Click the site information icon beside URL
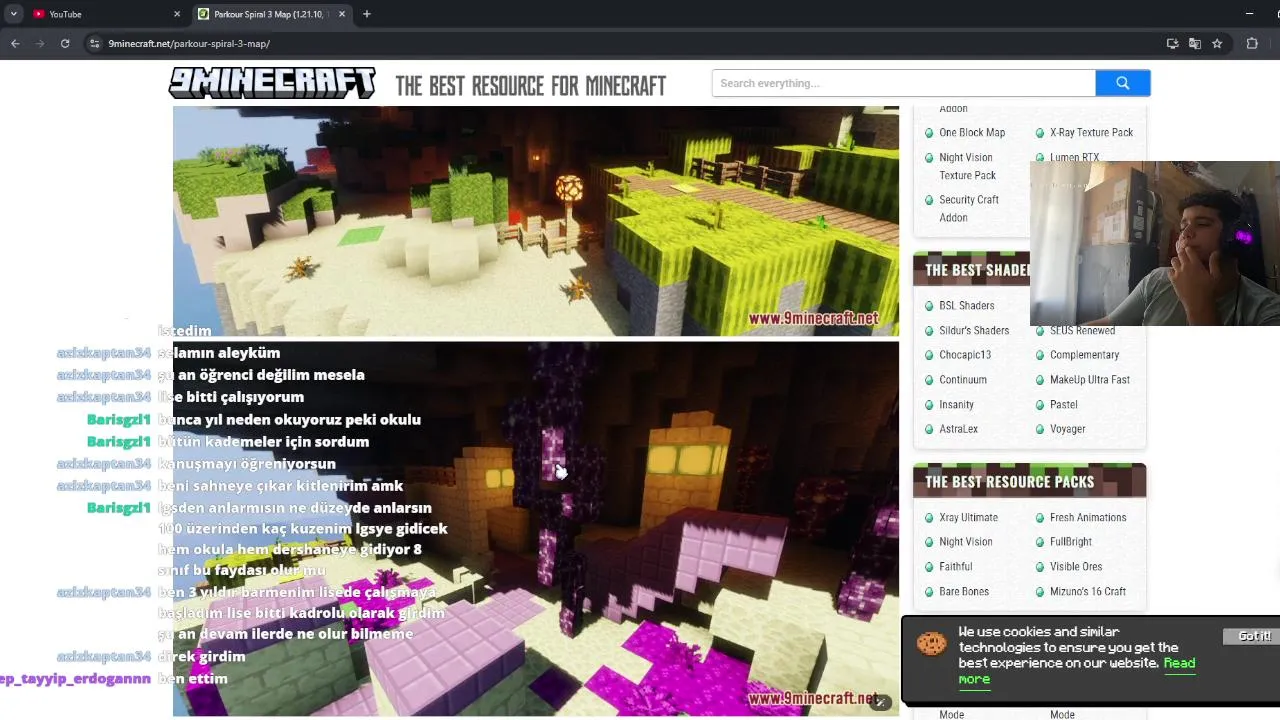Viewport: 1280px width, 720px height. coord(94,43)
